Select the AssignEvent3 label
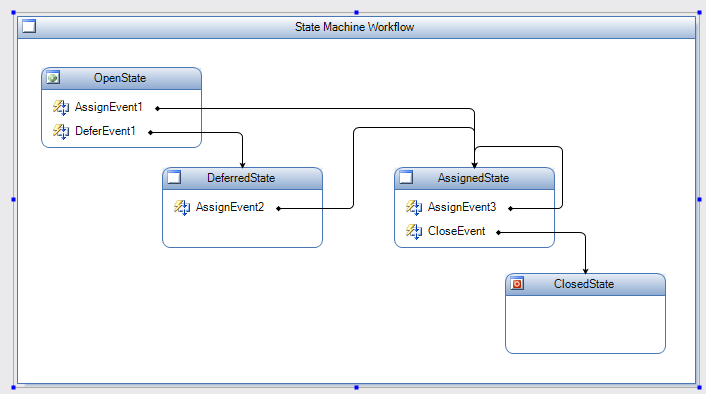 tap(462, 207)
